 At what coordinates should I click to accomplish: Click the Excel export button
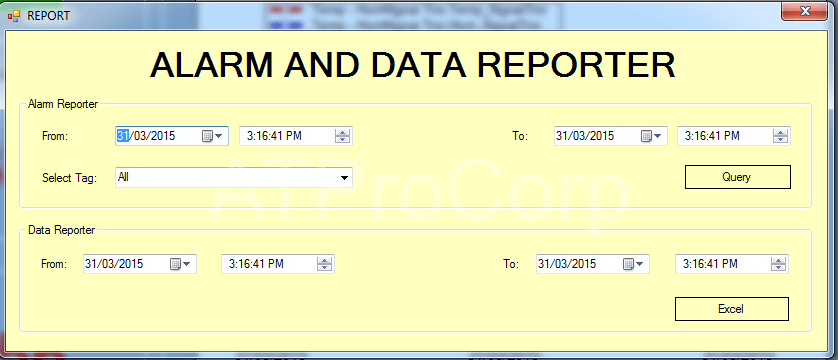click(732, 309)
